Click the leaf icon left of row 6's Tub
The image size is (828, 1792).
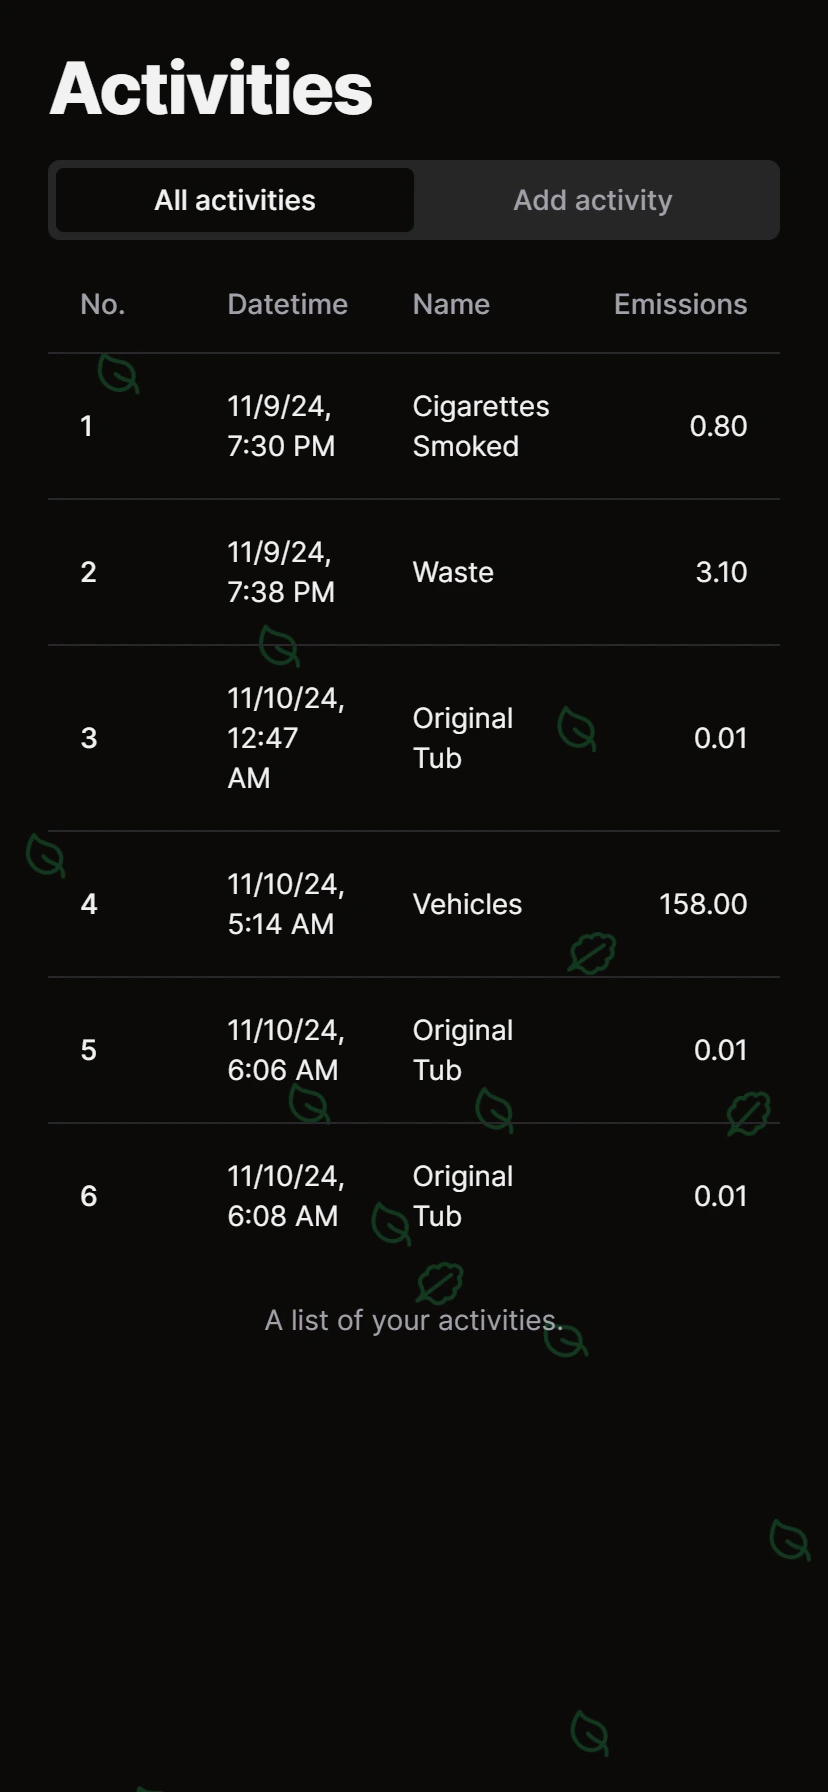tap(391, 1224)
